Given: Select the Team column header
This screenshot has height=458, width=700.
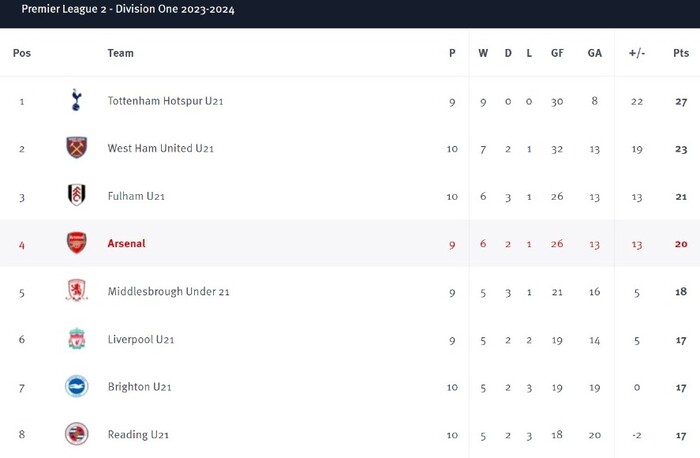Looking at the screenshot, I should 121,53.
